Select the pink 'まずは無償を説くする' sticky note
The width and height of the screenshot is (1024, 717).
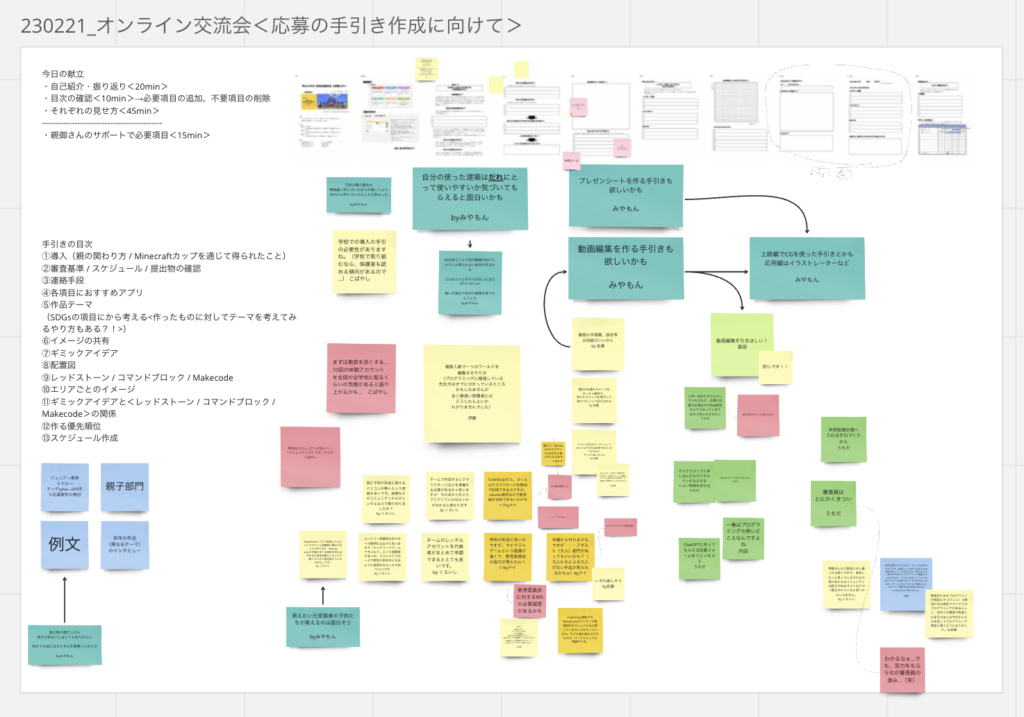[x=340, y=378]
